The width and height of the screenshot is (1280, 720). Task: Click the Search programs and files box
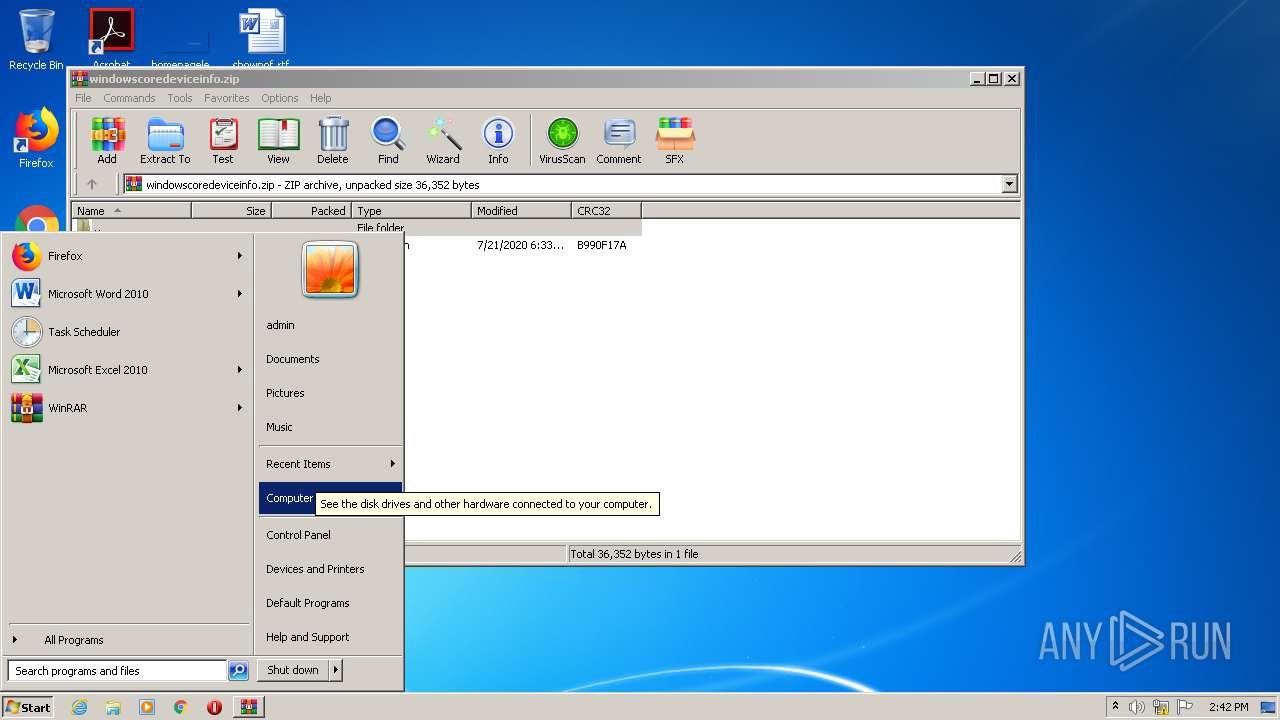tap(117, 671)
